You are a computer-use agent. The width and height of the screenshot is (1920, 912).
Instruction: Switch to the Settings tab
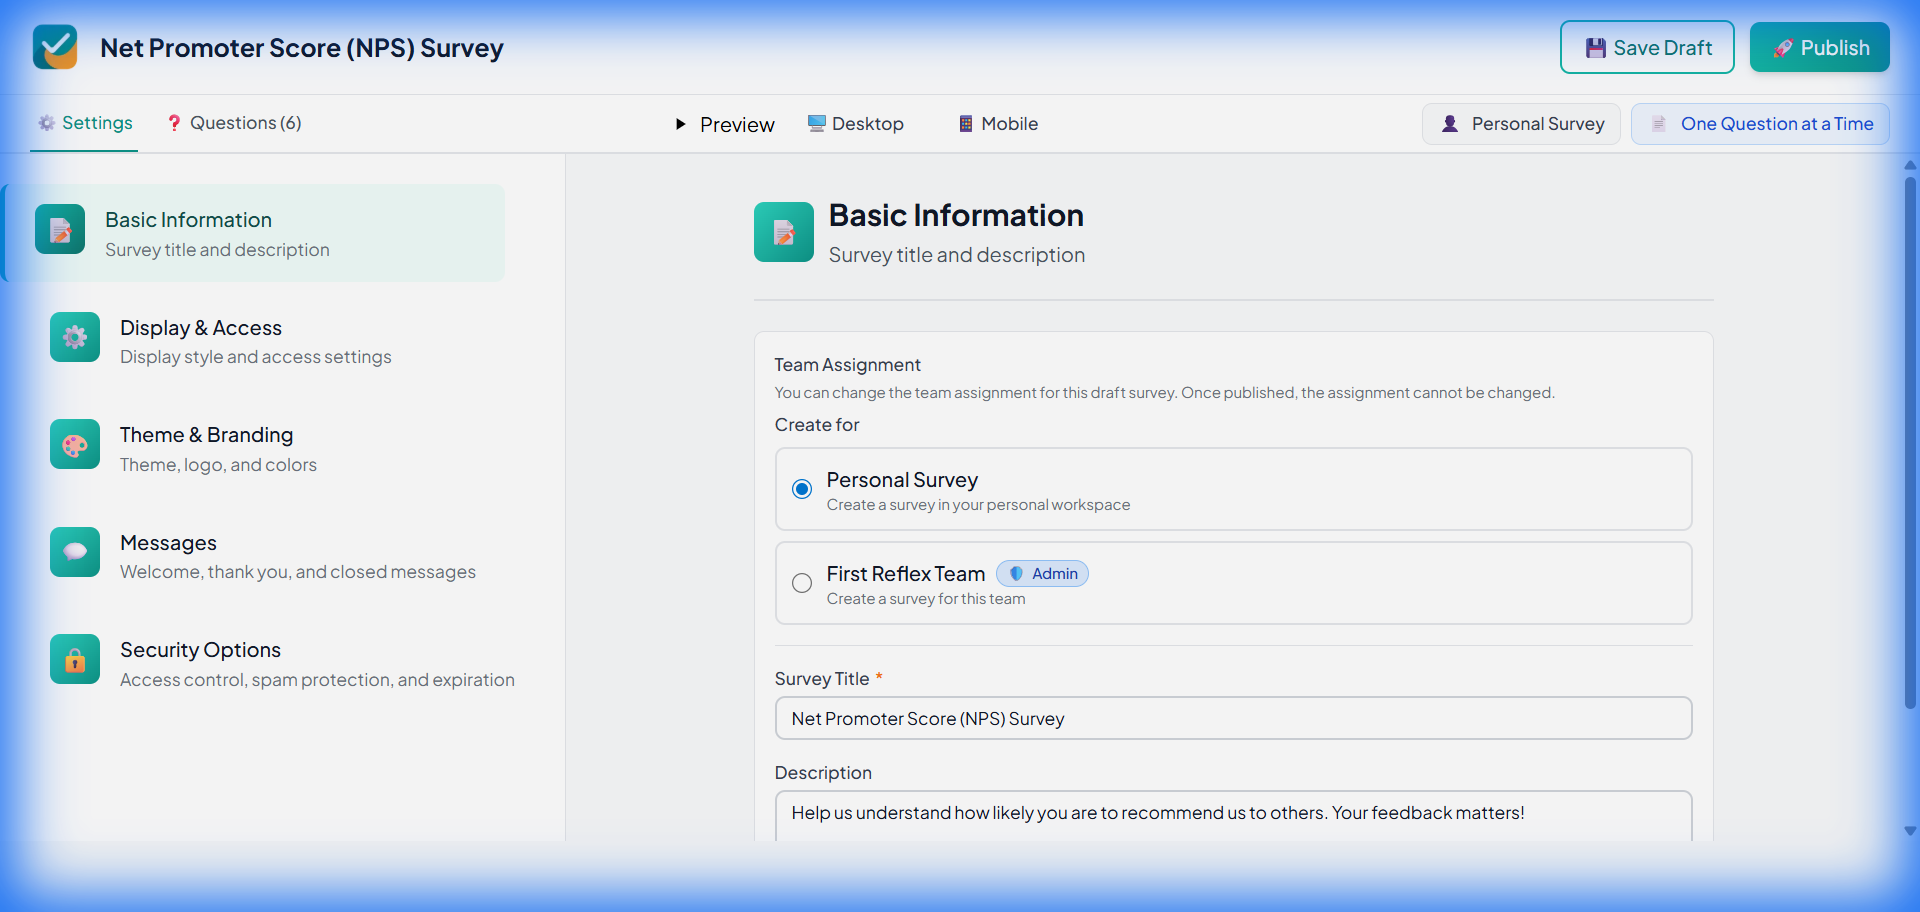(x=85, y=123)
